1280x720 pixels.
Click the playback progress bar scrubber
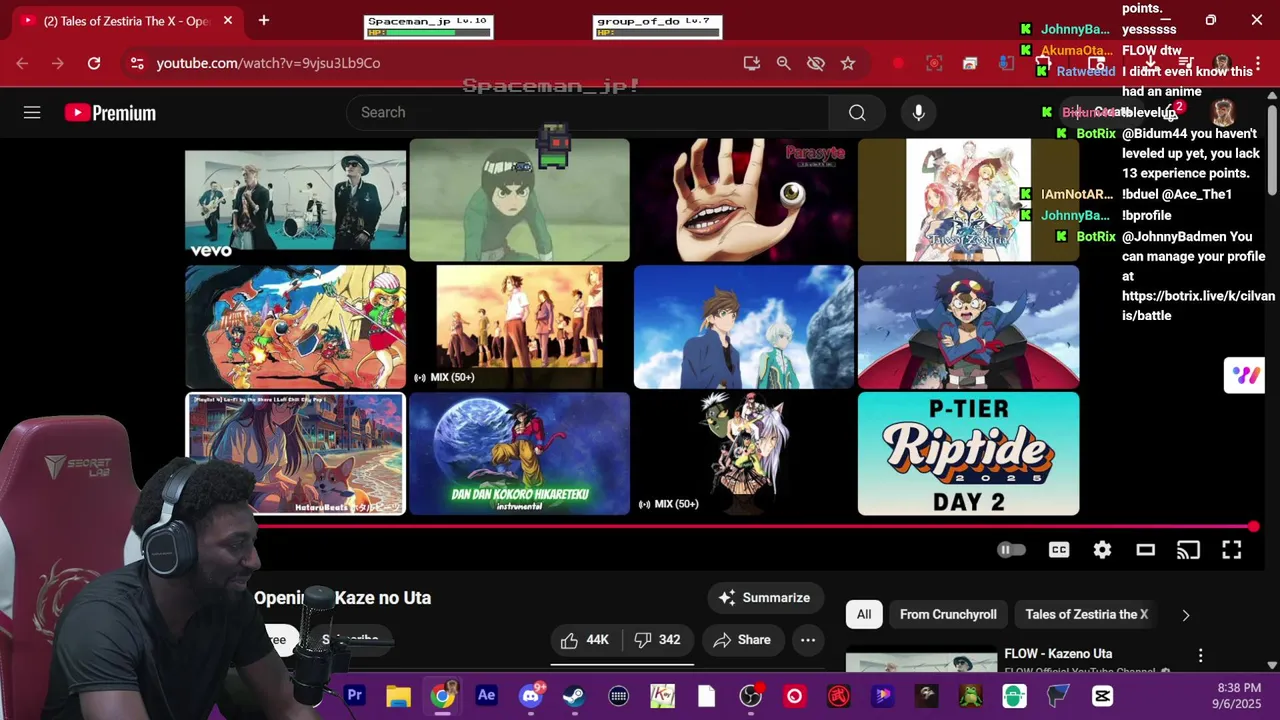click(x=1253, y=526)
